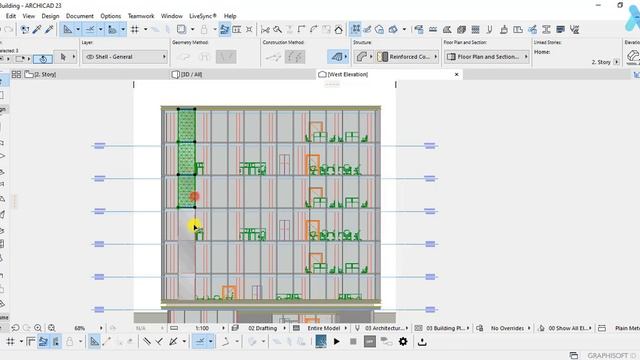Image resolution: width=640 pixels, height=360 pixels.
Task: Click the home-shaped roof icon in toolbar
Action: pos(338,29)
